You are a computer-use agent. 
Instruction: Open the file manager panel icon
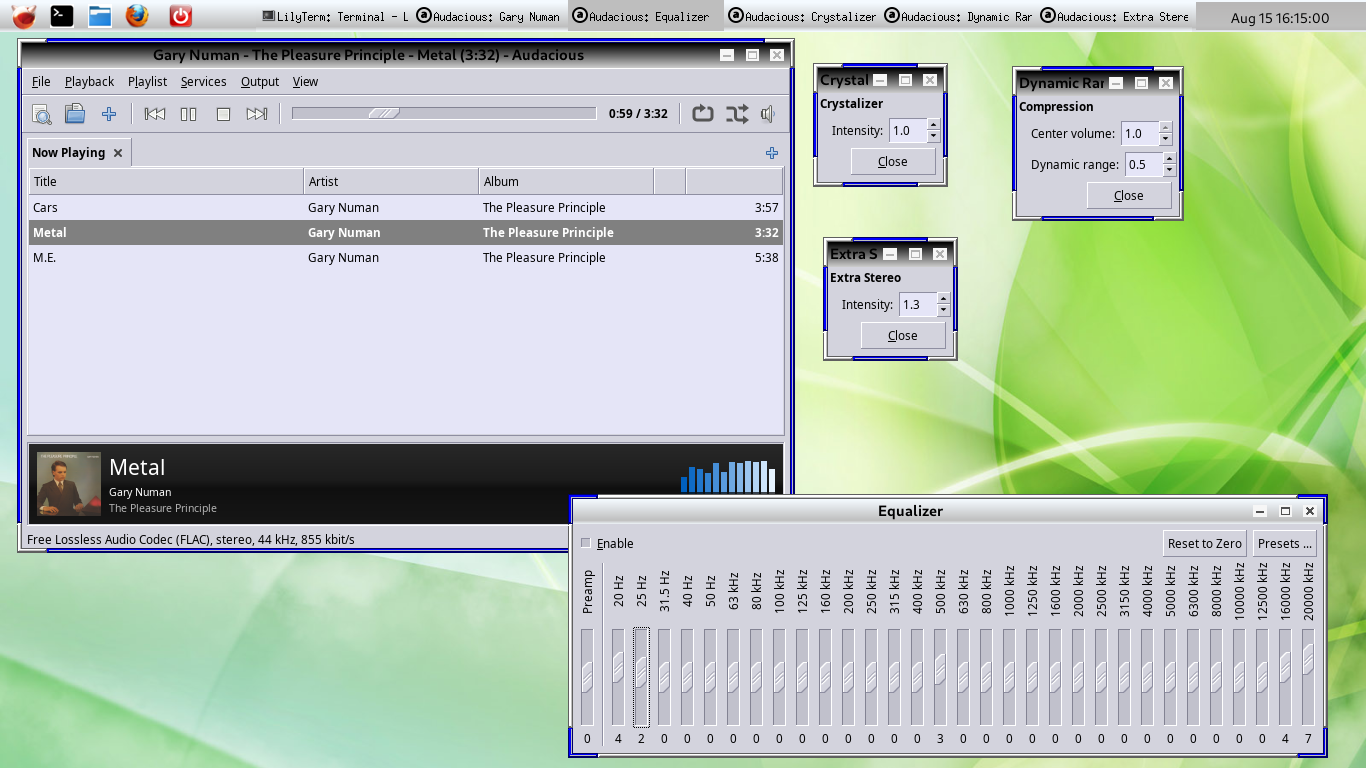pos(99,15)
